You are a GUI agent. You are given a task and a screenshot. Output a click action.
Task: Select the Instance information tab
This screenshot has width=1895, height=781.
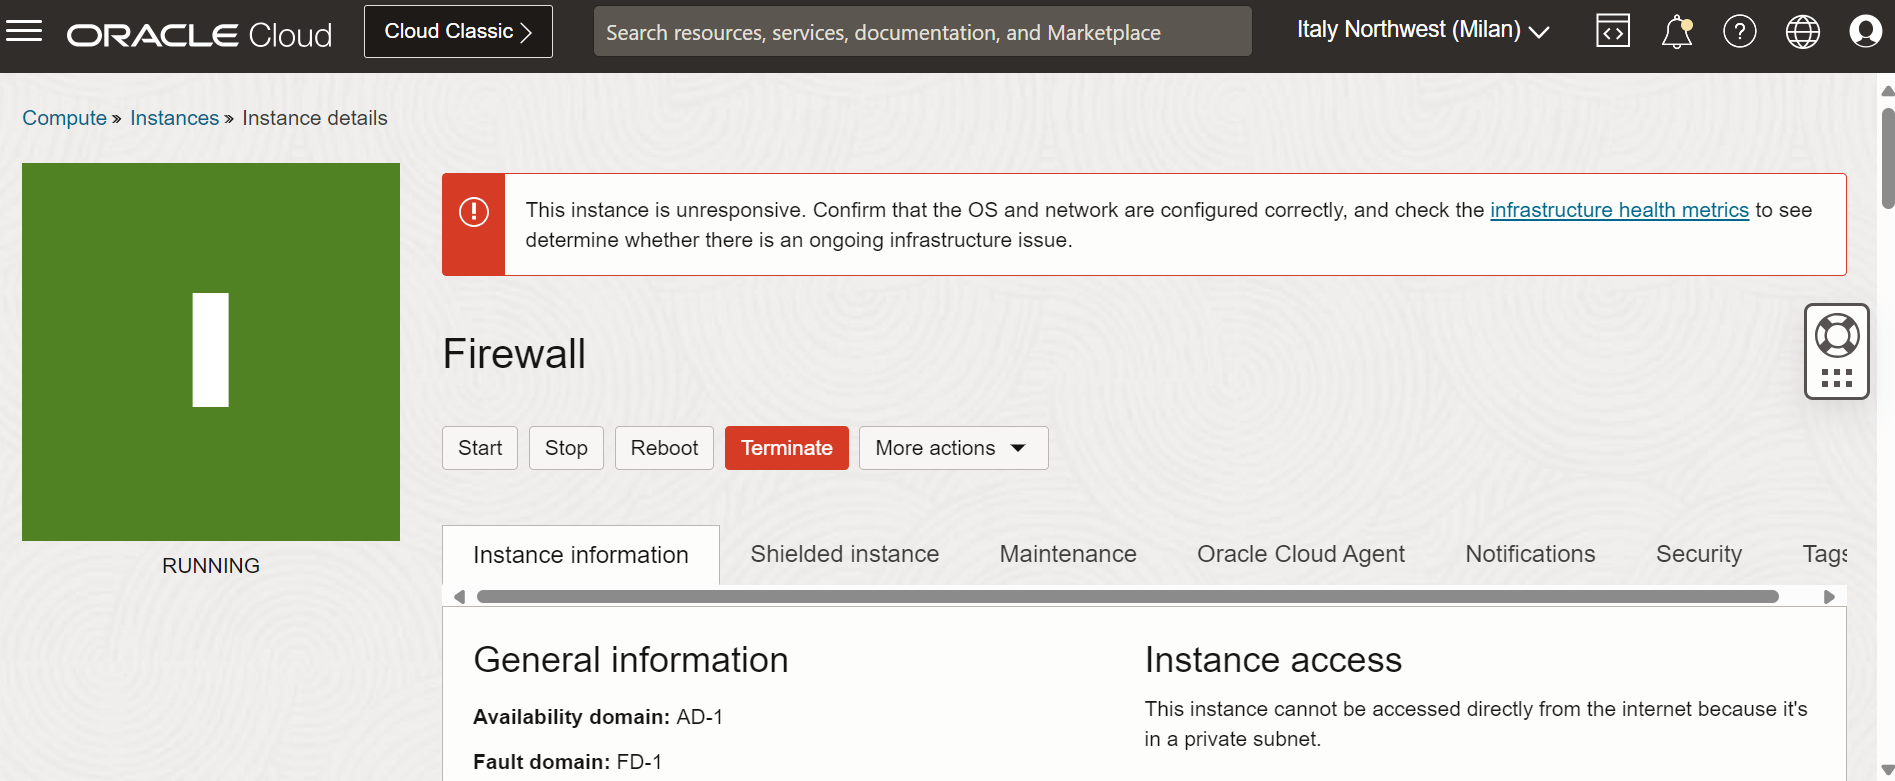pos(581,555)
